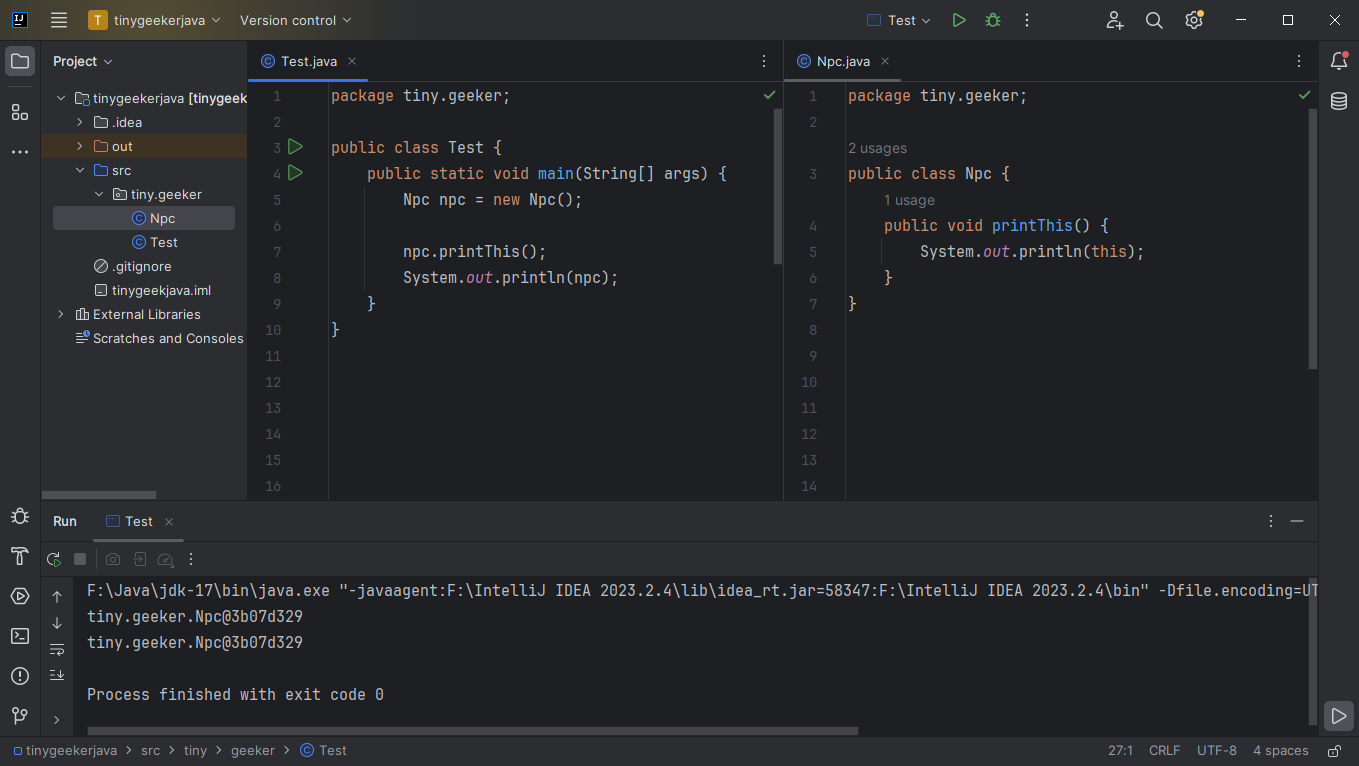Open Database tool window

coord(1339,101)
